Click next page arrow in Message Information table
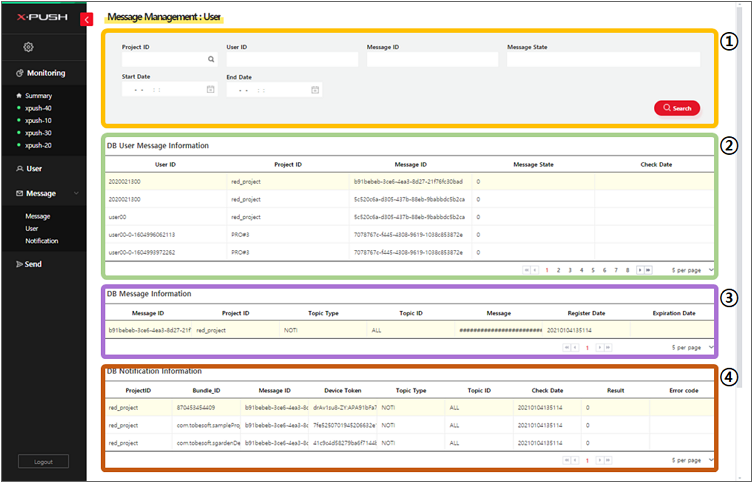The height and width of the screenshot is (482, 752). (x=599, y=347)
